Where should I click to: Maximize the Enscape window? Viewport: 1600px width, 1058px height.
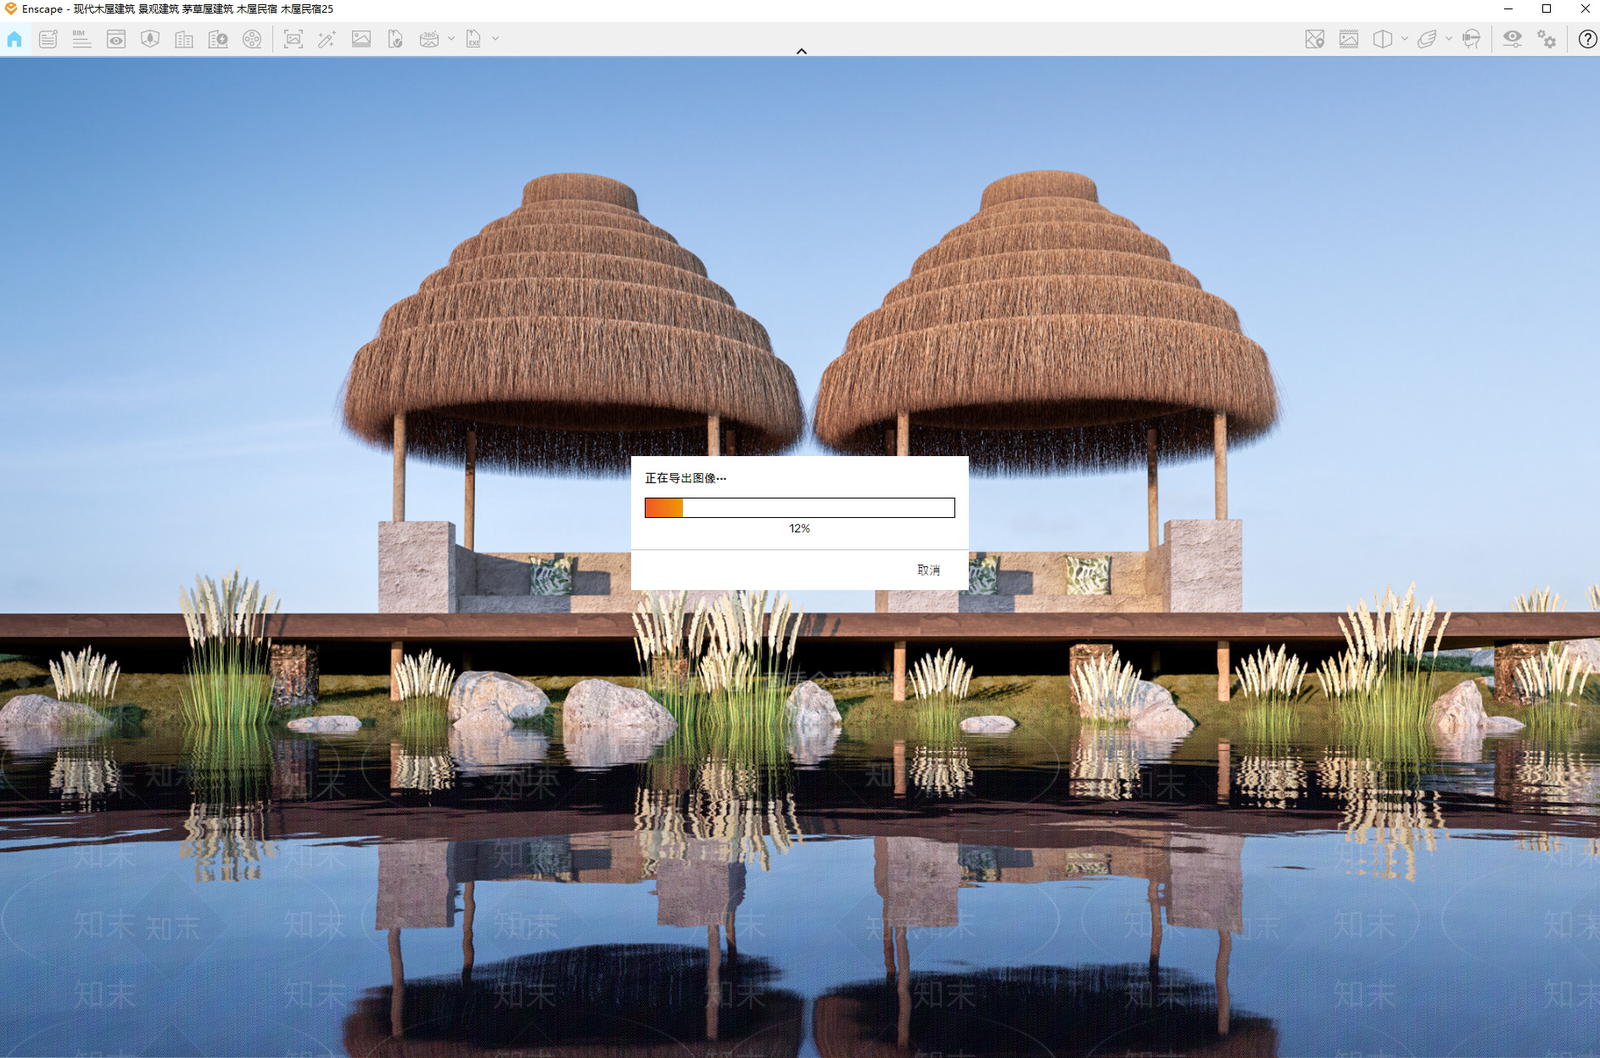tap(1546, 9)
